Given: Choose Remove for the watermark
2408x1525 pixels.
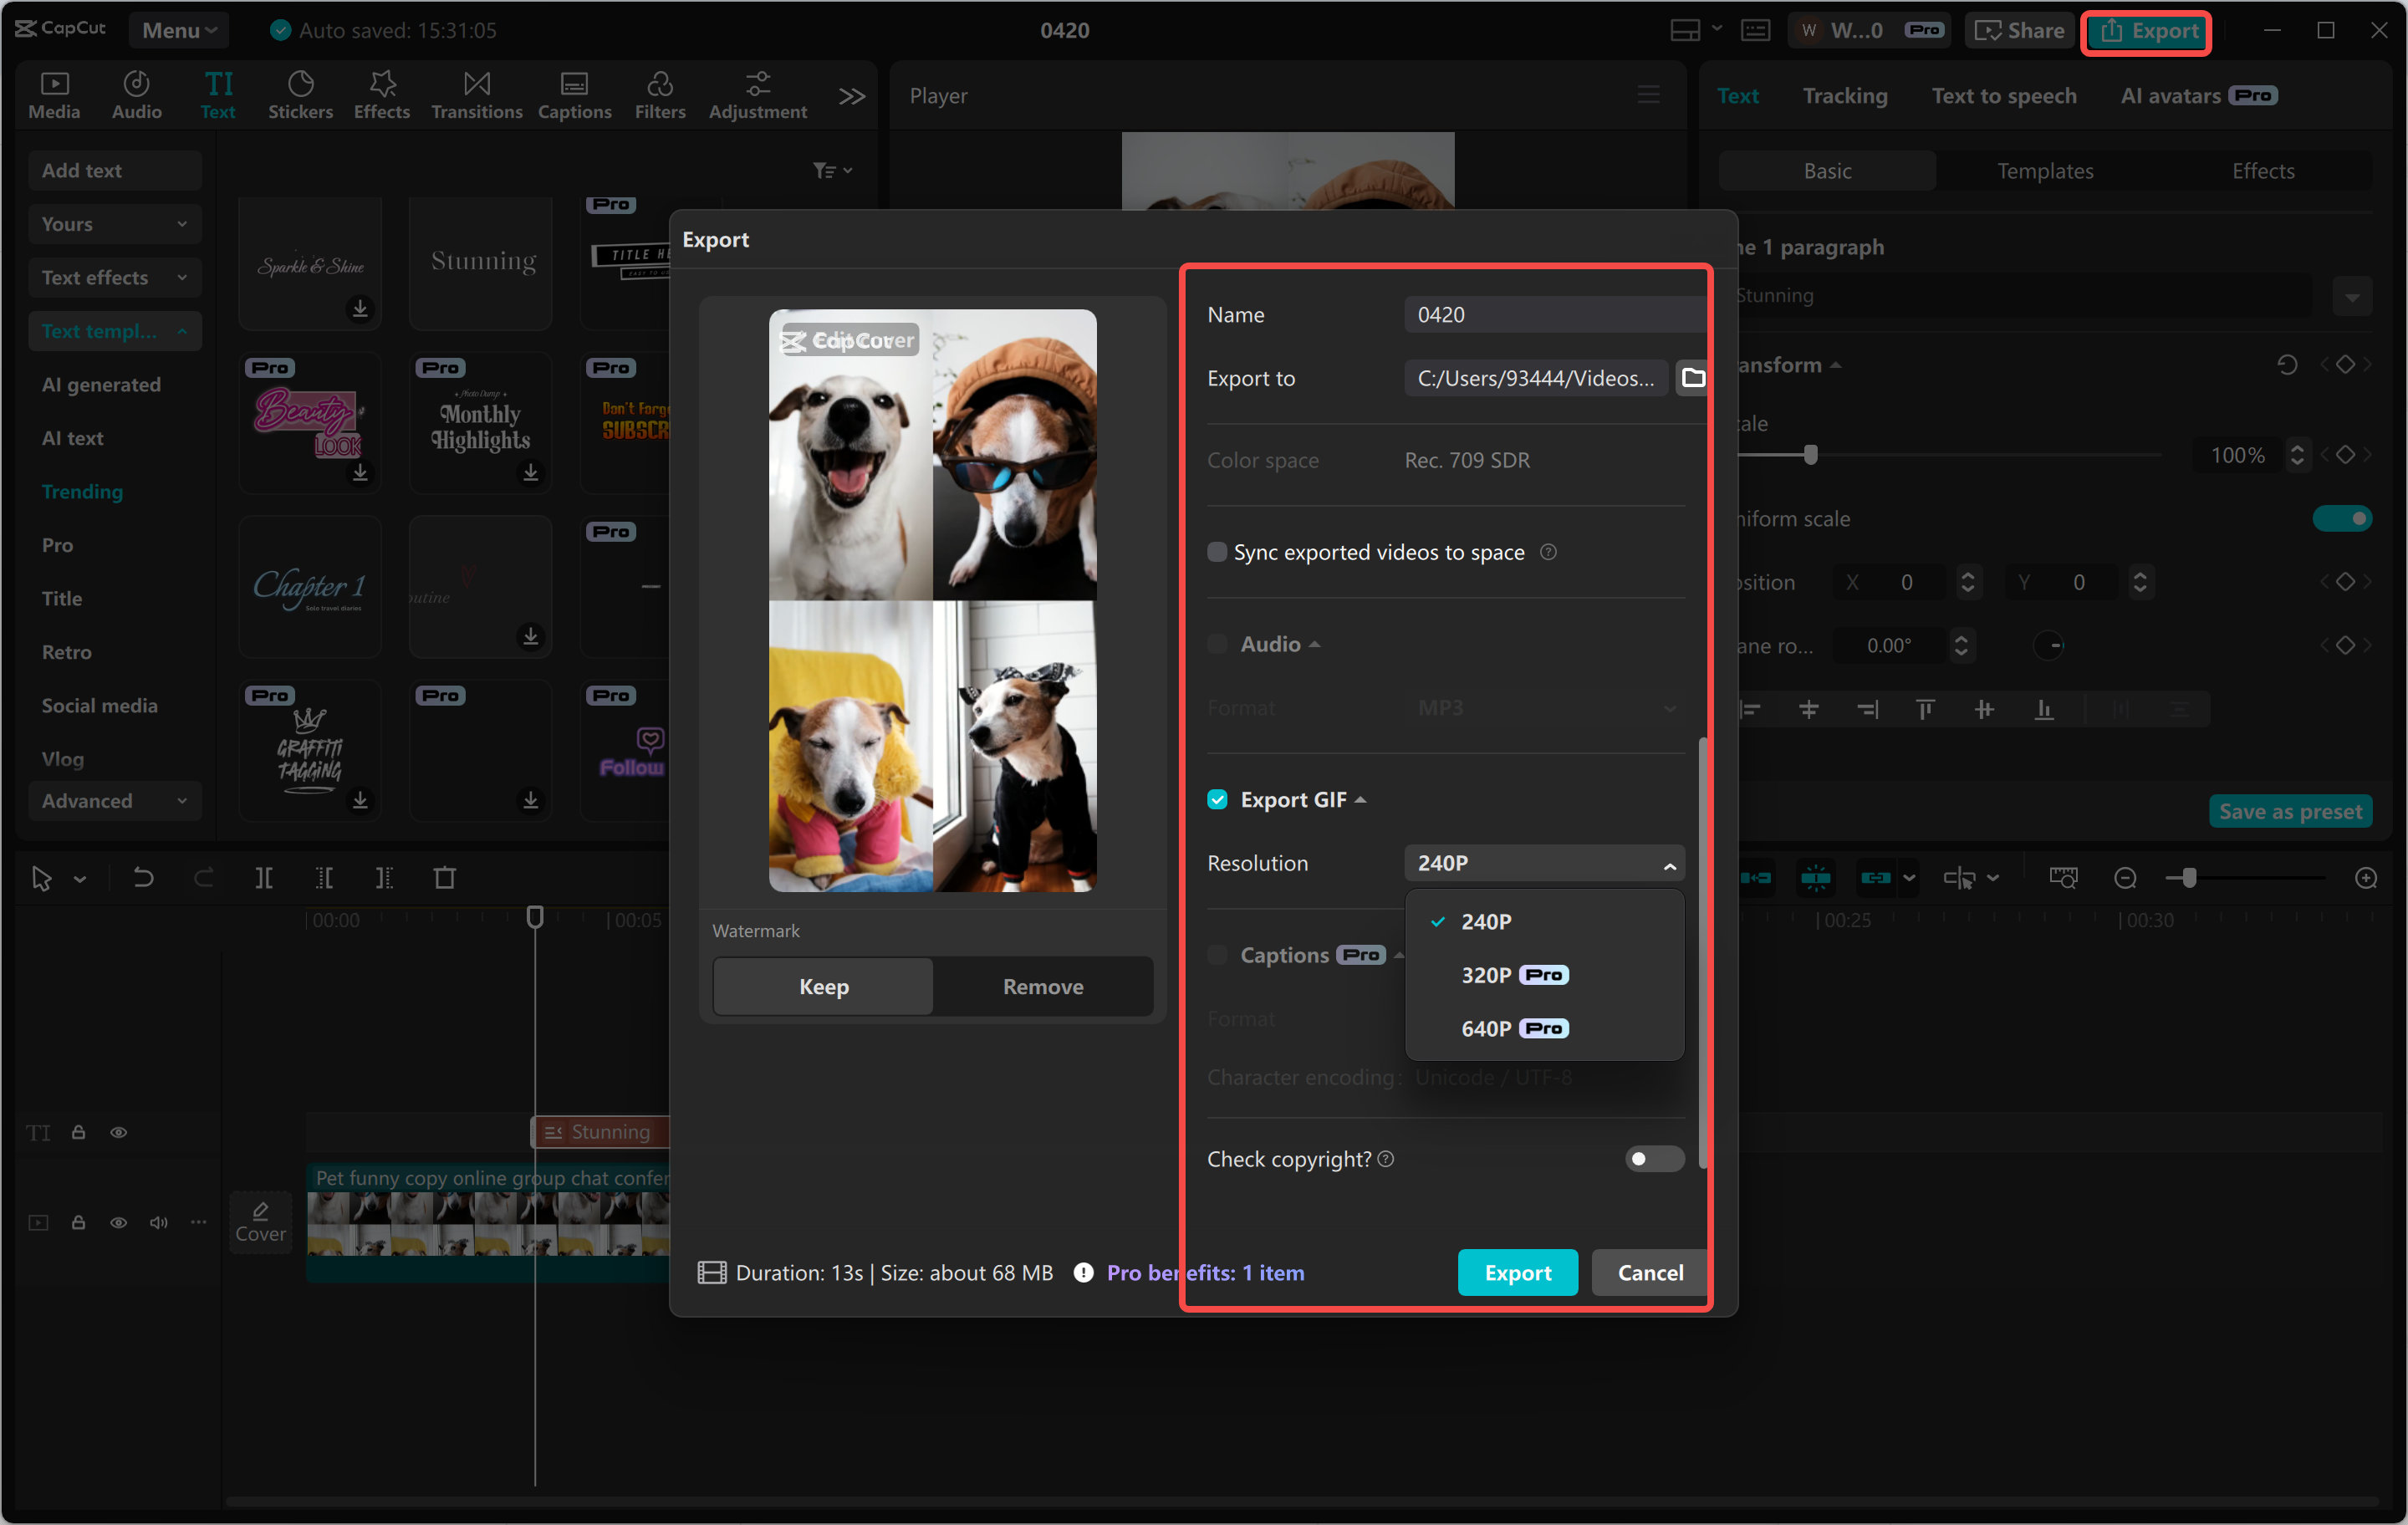Looking at the screenshot, I should tap(1042, 986).
